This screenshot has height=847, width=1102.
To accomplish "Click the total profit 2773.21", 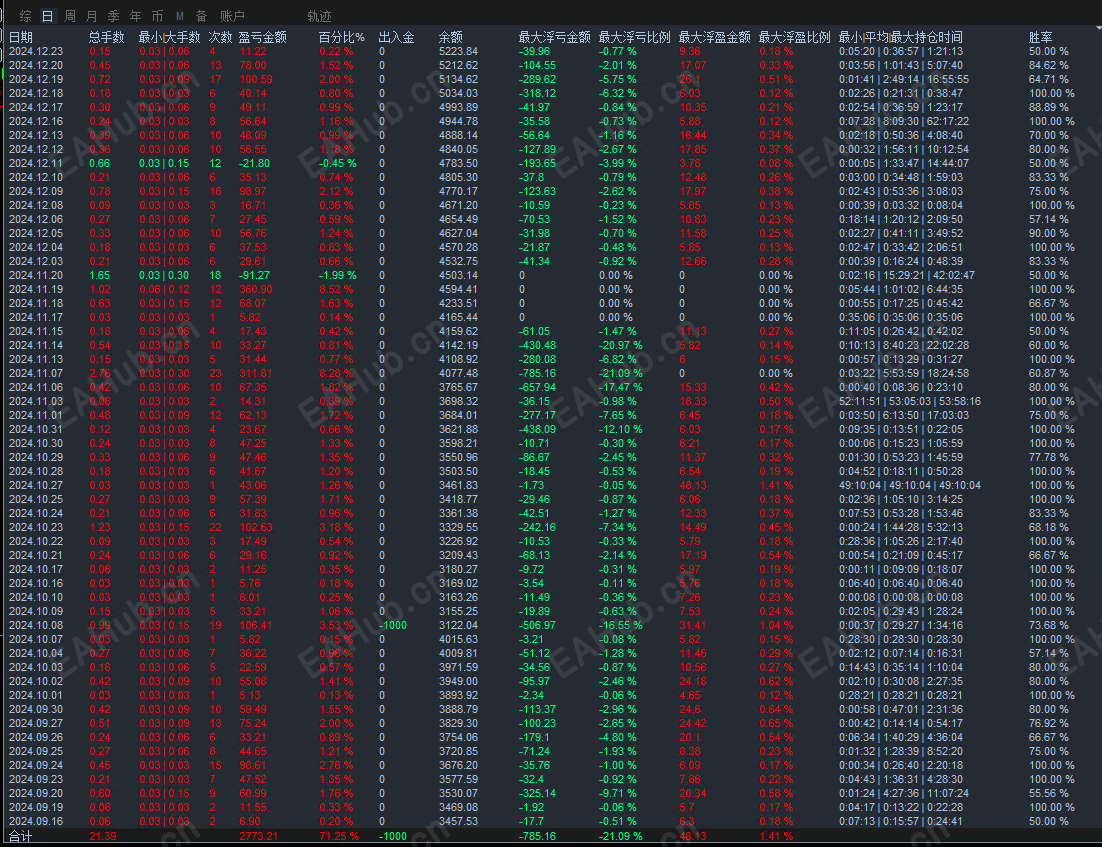I will 258,836.
